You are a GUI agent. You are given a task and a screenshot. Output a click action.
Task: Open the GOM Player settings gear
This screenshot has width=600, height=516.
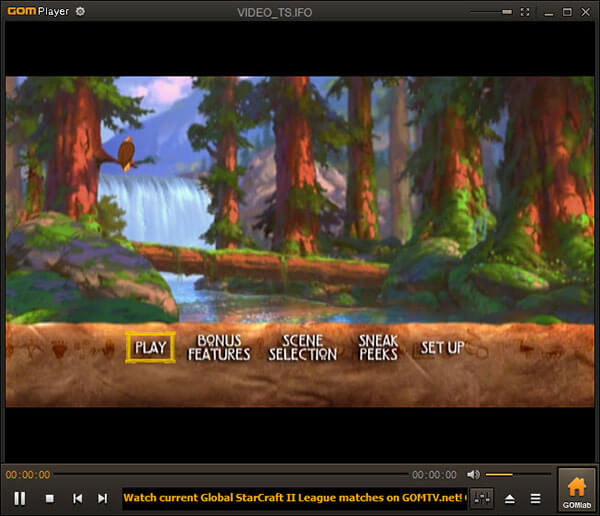coord(80,11)
